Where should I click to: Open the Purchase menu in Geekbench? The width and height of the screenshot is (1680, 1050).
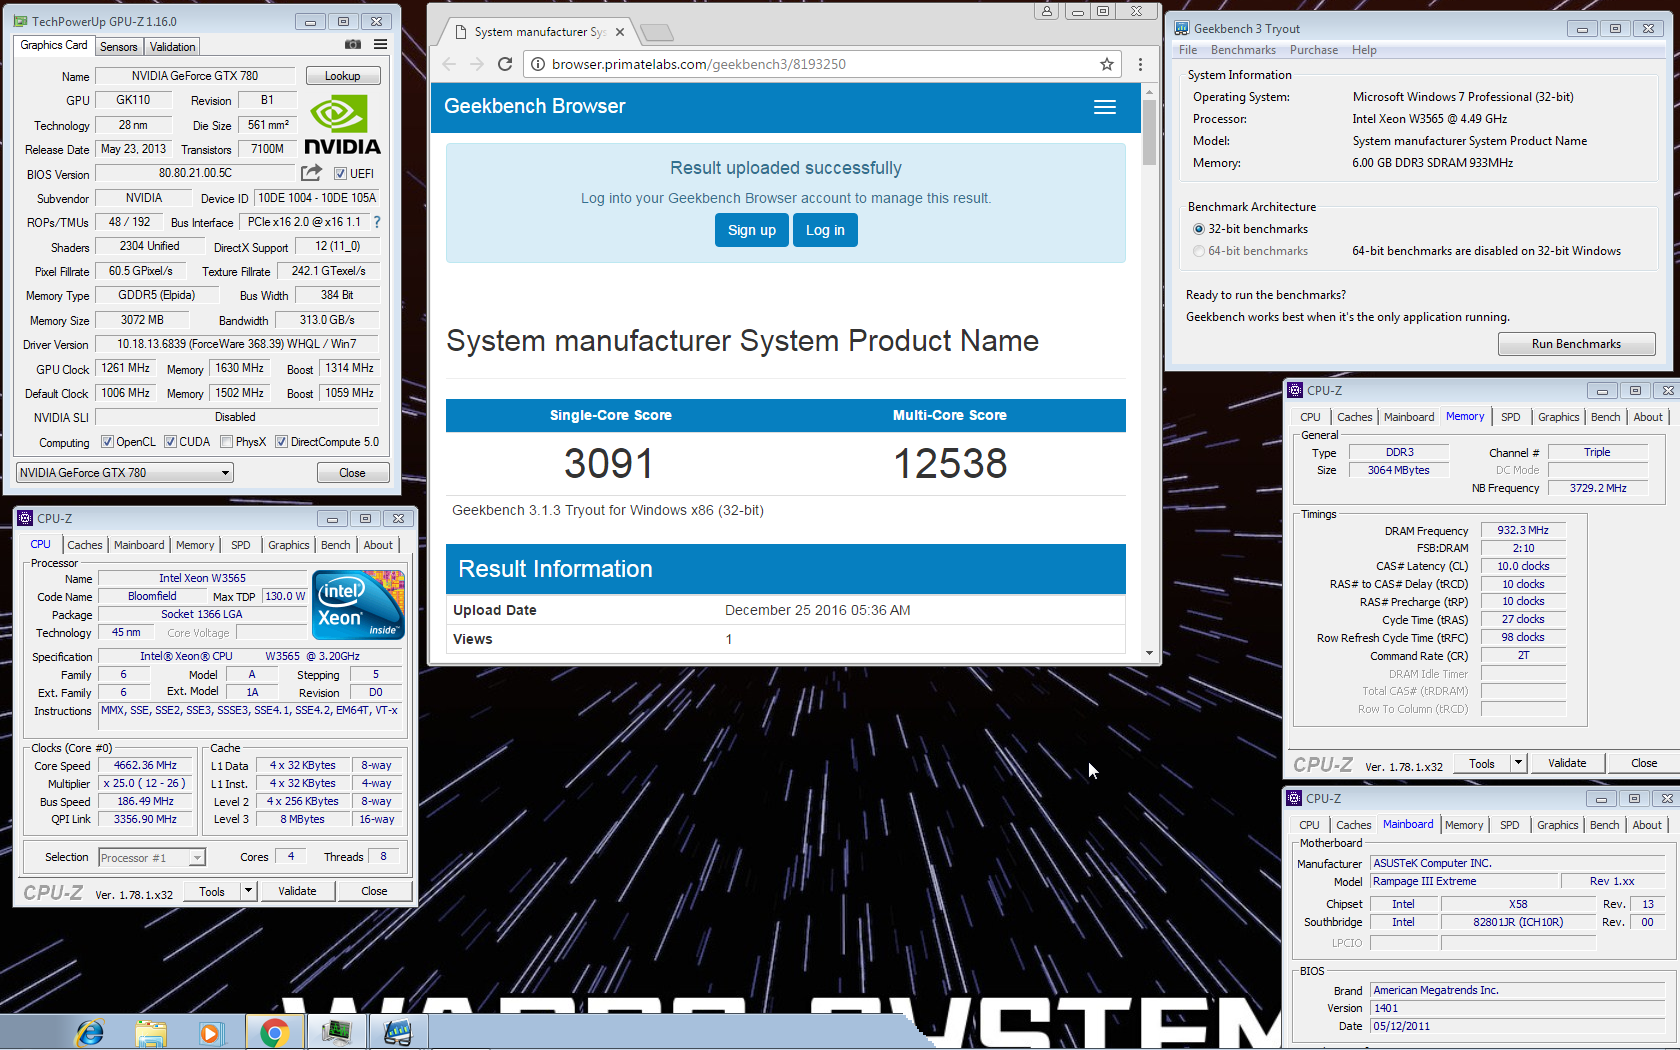point(1314,50)
